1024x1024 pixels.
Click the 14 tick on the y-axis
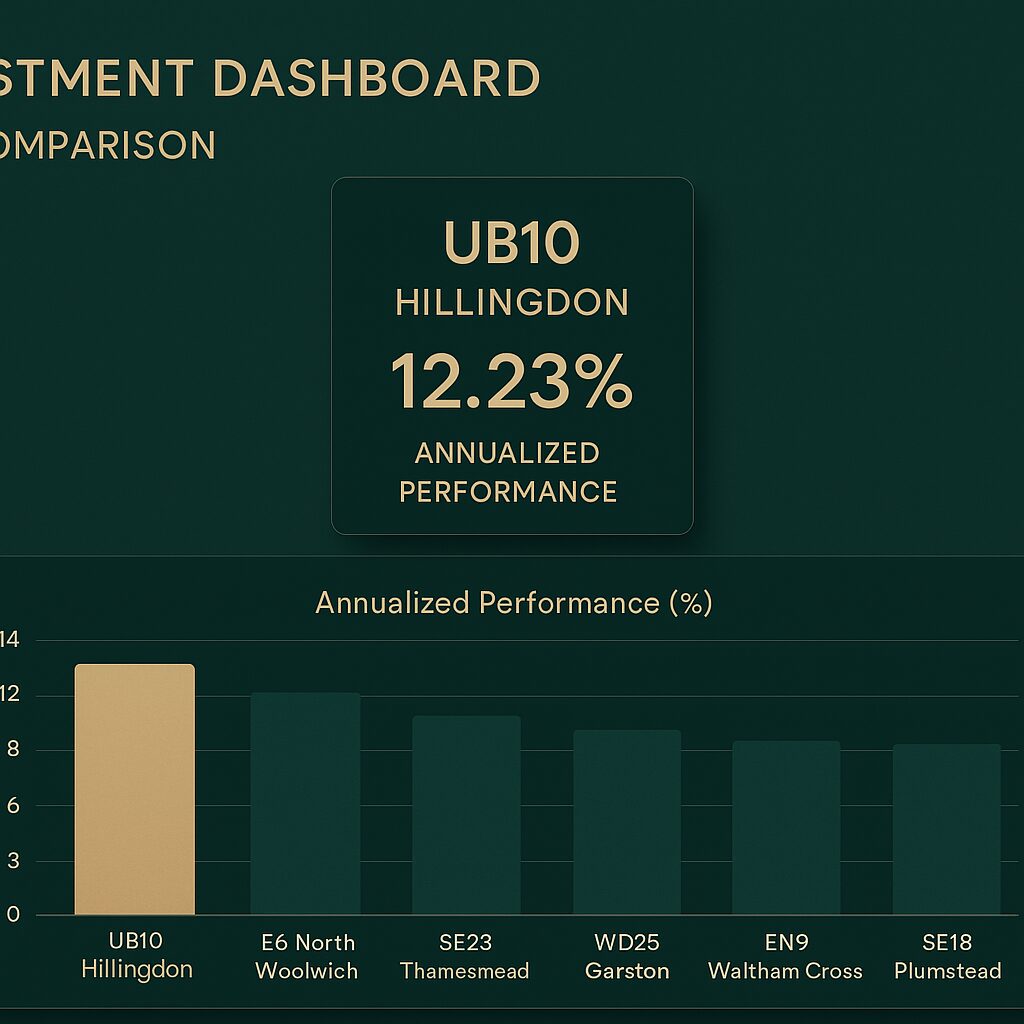point(11,640)
